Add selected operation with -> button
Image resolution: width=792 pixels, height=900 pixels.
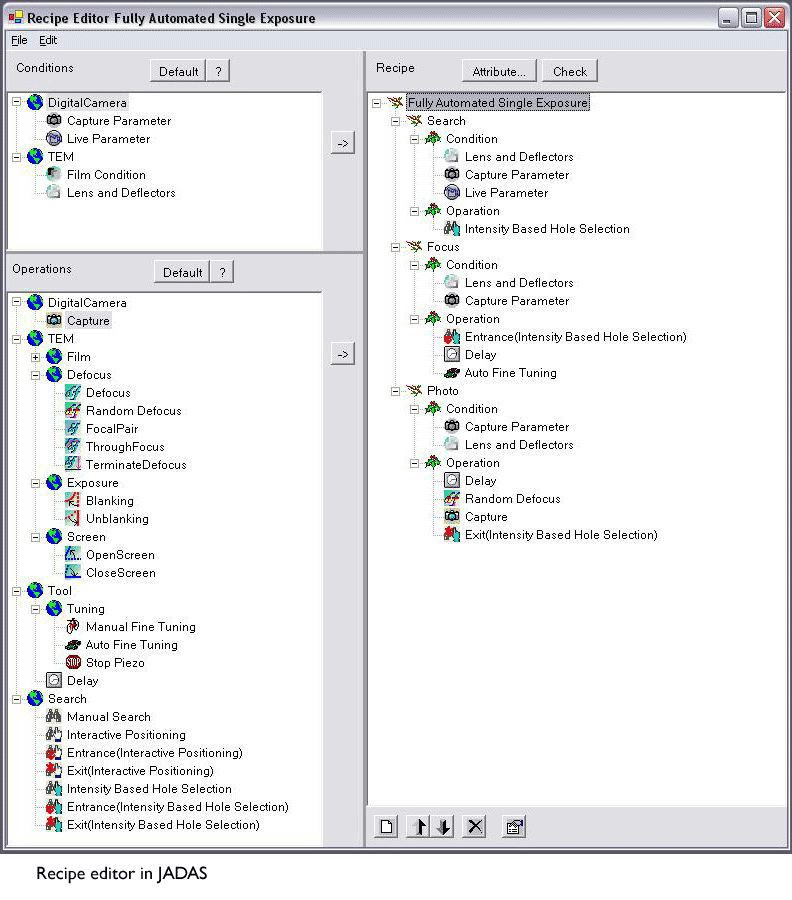[x=343, y=354]
